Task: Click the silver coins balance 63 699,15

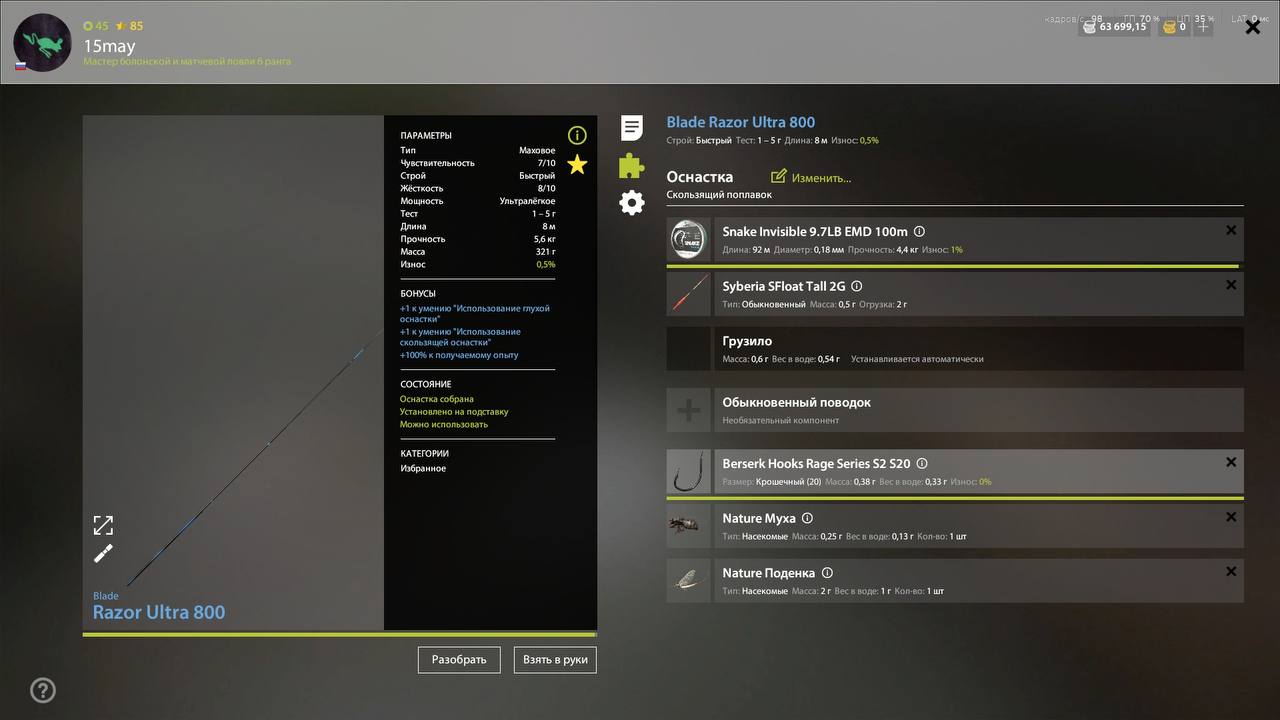Action: [x=1114, y=27]
